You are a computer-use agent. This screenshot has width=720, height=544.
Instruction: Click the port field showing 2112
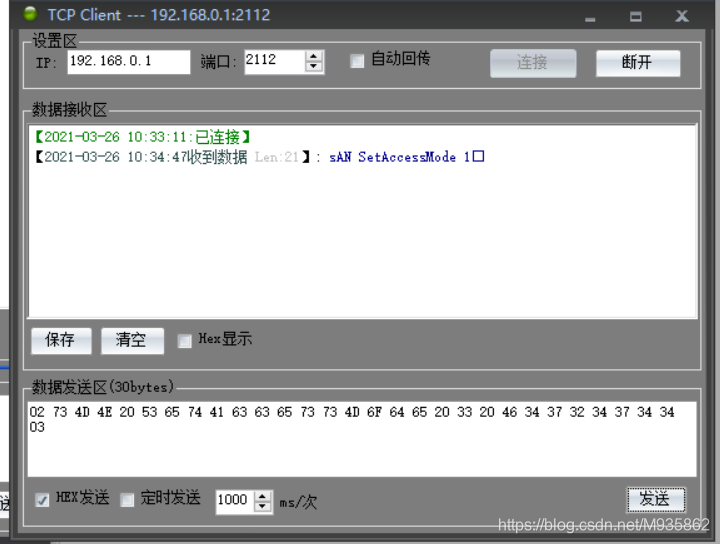coord(274,62)
